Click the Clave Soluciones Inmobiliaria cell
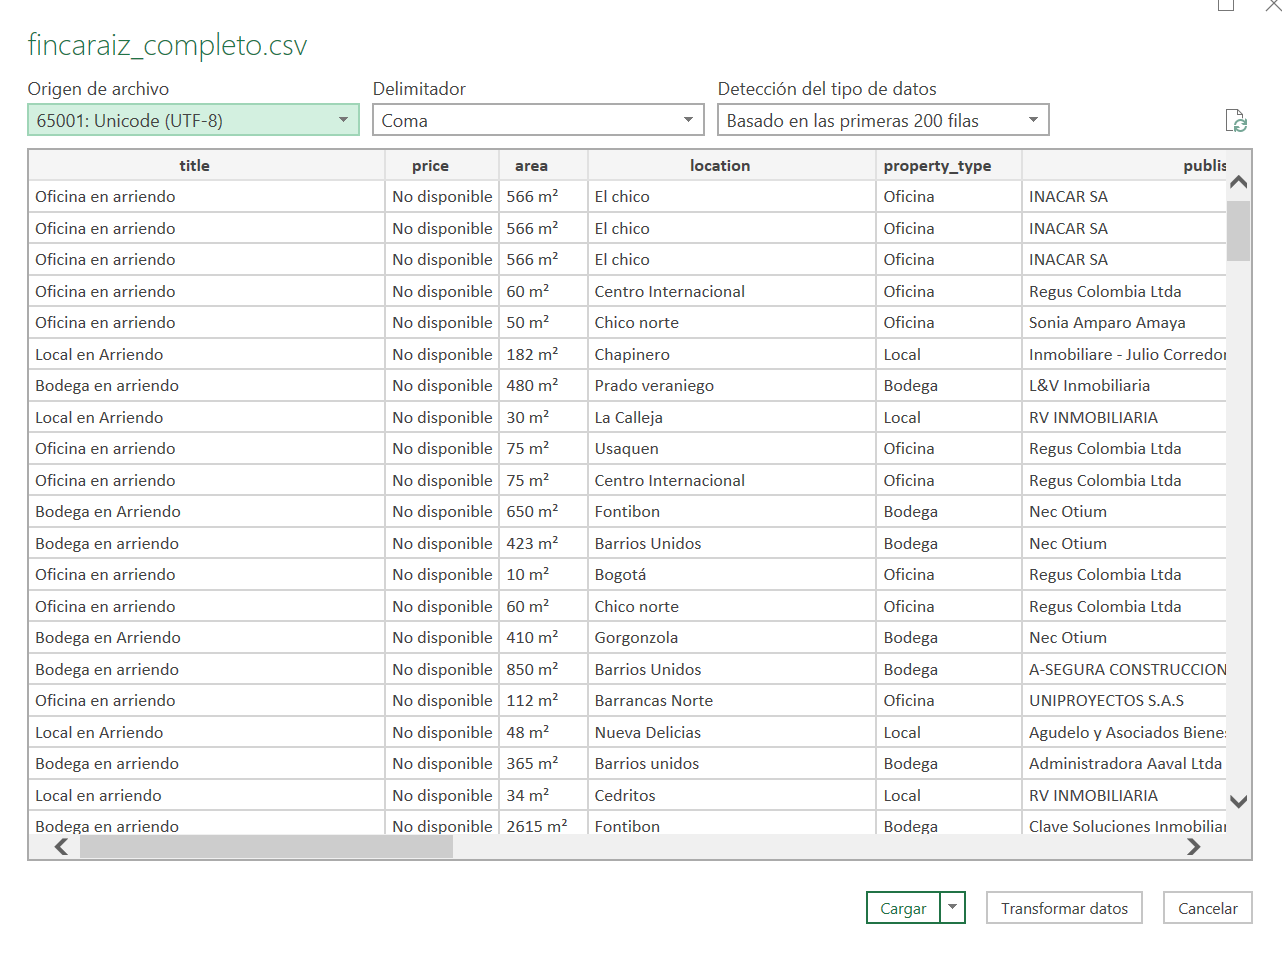Image resolution: width=1282 pixels, height=963 pixels. 1124,825
